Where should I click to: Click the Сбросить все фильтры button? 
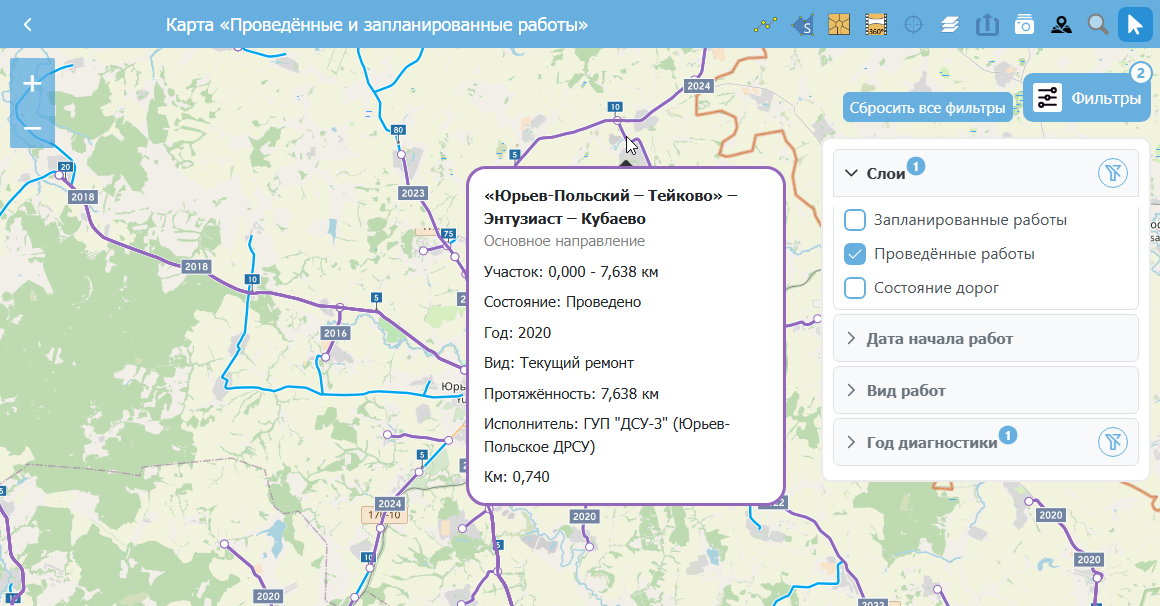coord(927,107)
